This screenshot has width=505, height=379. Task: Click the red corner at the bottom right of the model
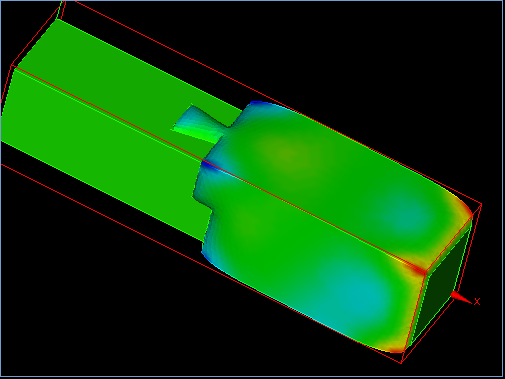pyautogui.click(x=397, y=349)
